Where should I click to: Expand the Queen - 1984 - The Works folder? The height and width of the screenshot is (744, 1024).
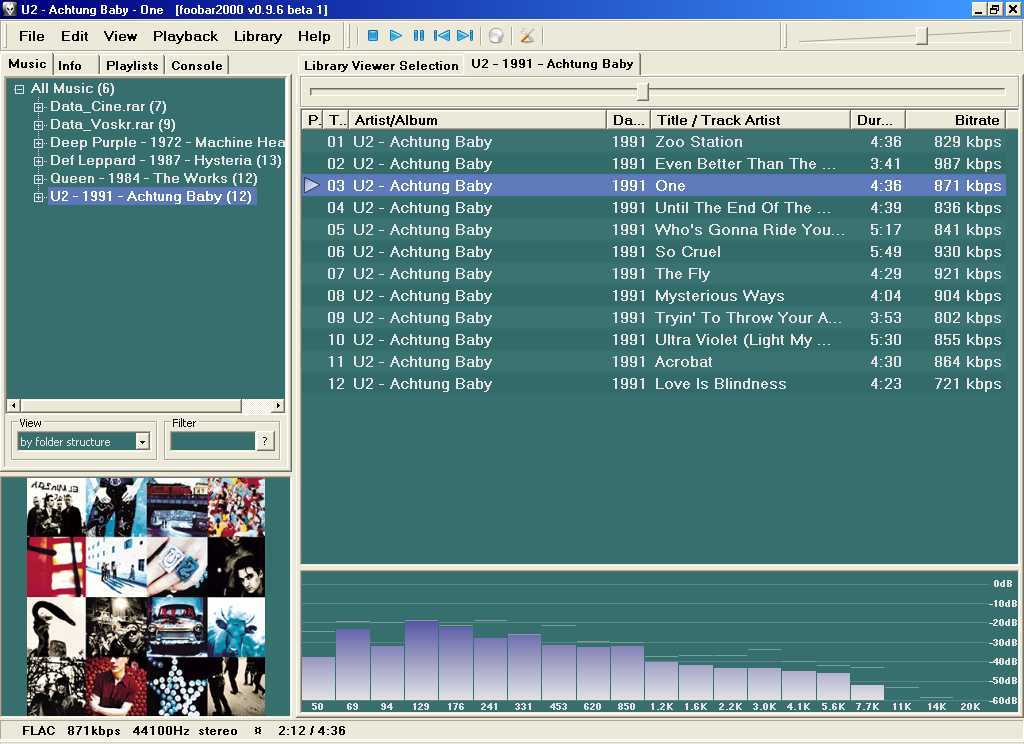pyautogui.click(x=39, y=179)
